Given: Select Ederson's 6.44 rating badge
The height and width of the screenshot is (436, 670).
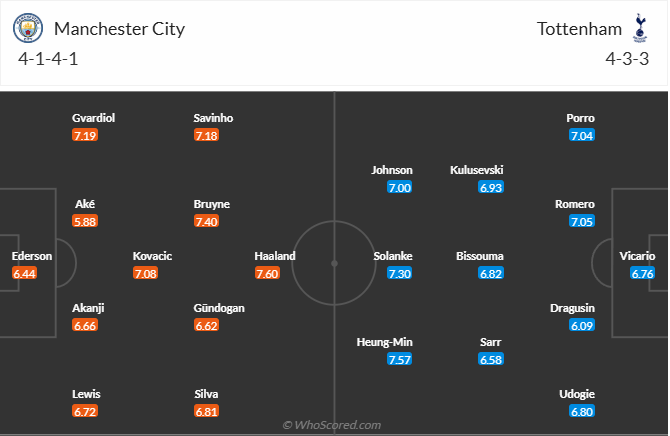Looking at the screenshot, I should (x=26, y=273).
